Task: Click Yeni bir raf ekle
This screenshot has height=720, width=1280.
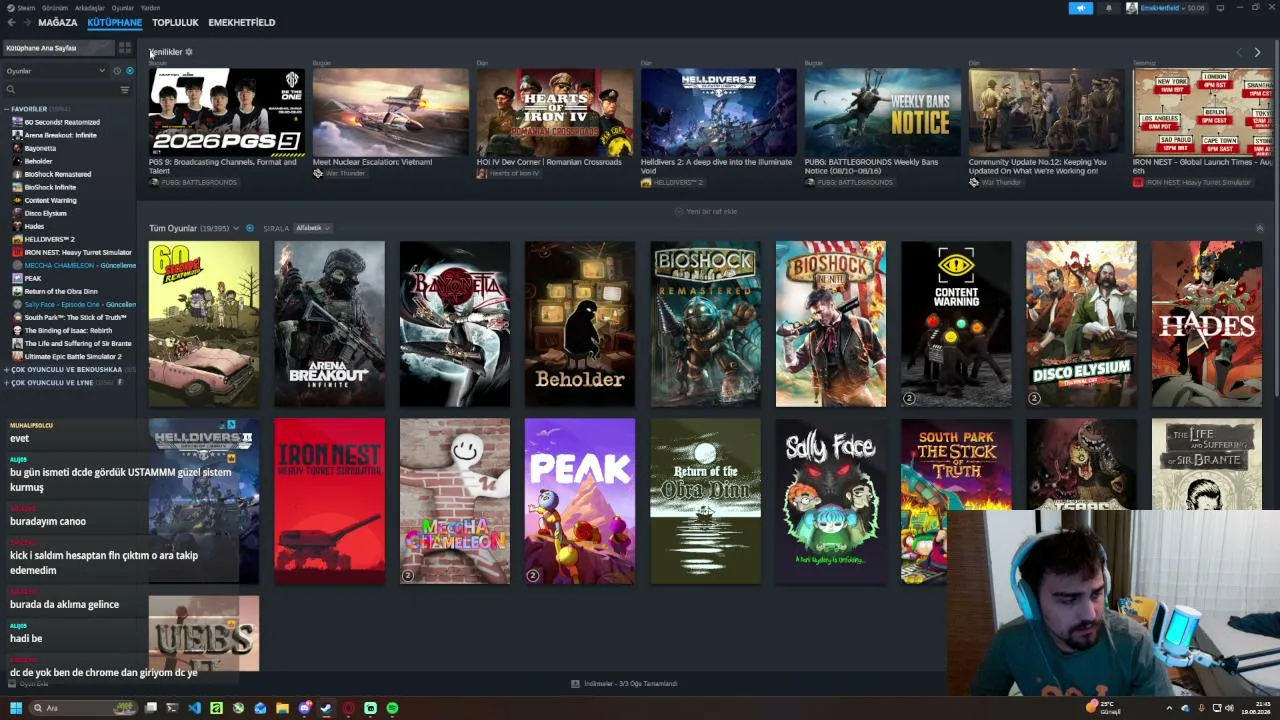Action: pos(706,211)
